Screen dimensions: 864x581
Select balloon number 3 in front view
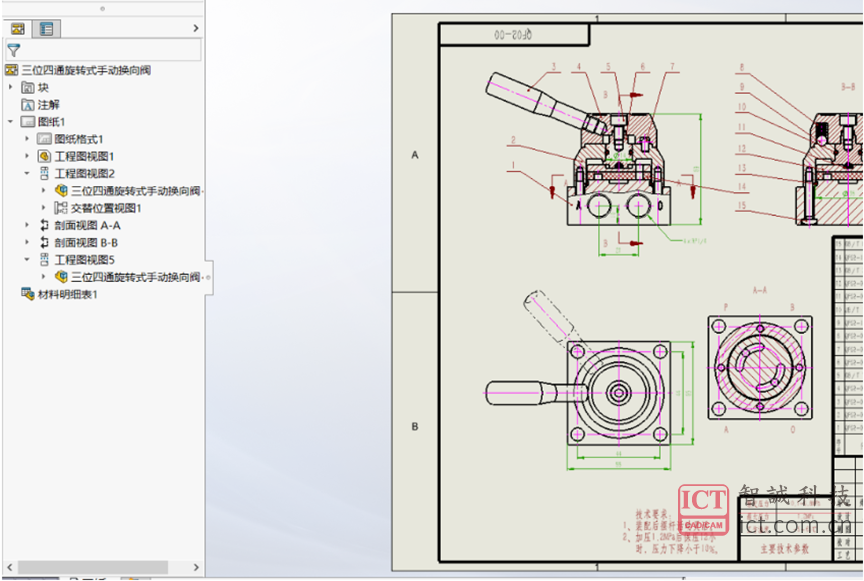coord(554,67)
